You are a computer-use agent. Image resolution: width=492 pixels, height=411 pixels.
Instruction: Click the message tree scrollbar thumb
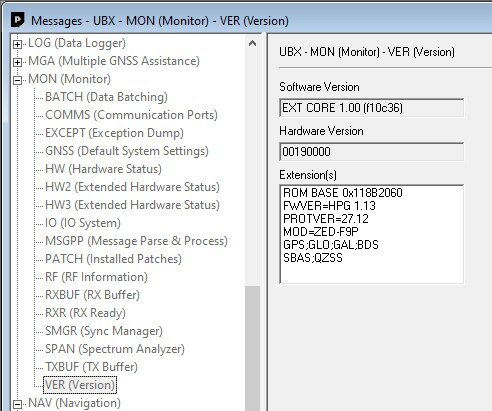[x=252, y=348]
